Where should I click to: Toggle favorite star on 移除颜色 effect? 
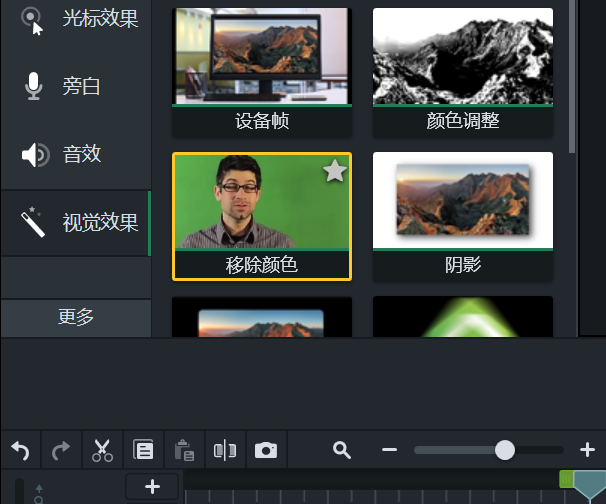point(335,172)
